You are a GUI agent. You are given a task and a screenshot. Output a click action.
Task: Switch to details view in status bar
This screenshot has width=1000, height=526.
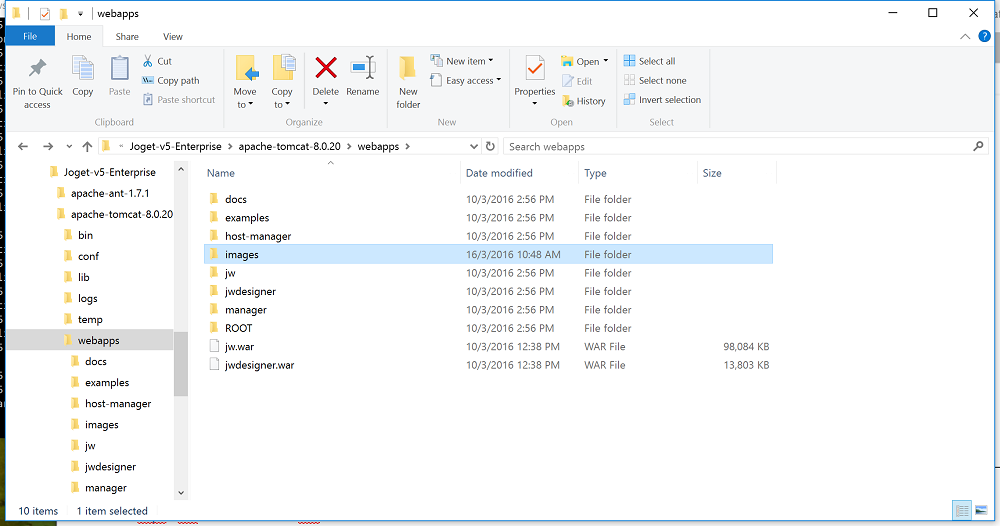point(961,511)
